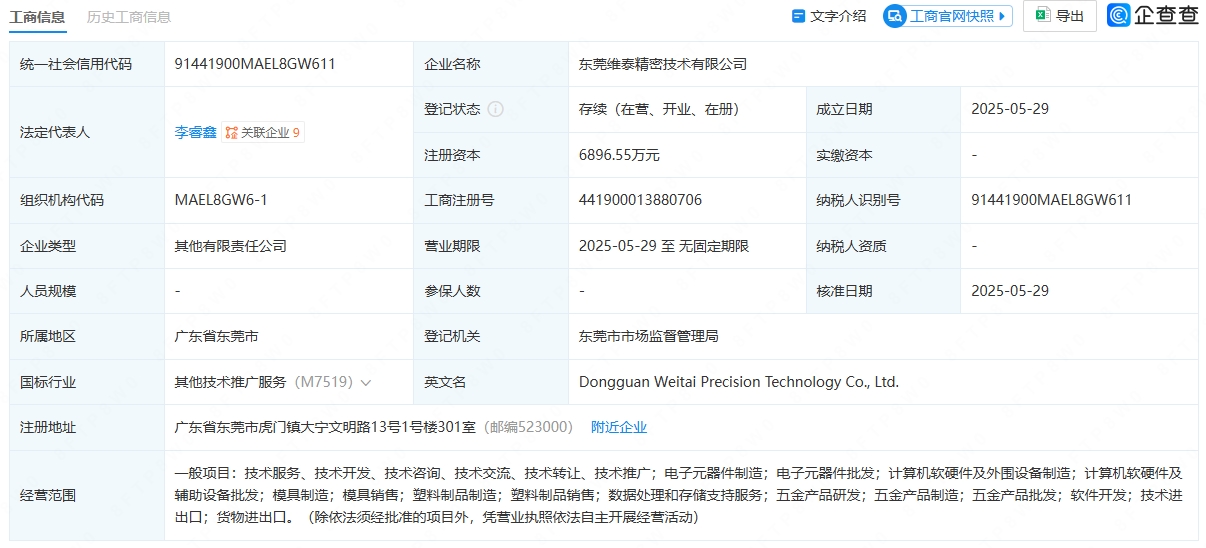Expand the 其他技术推广服务 industry chevron
This screenshot has height=548, width=1206.
click(x=366, y=382)
